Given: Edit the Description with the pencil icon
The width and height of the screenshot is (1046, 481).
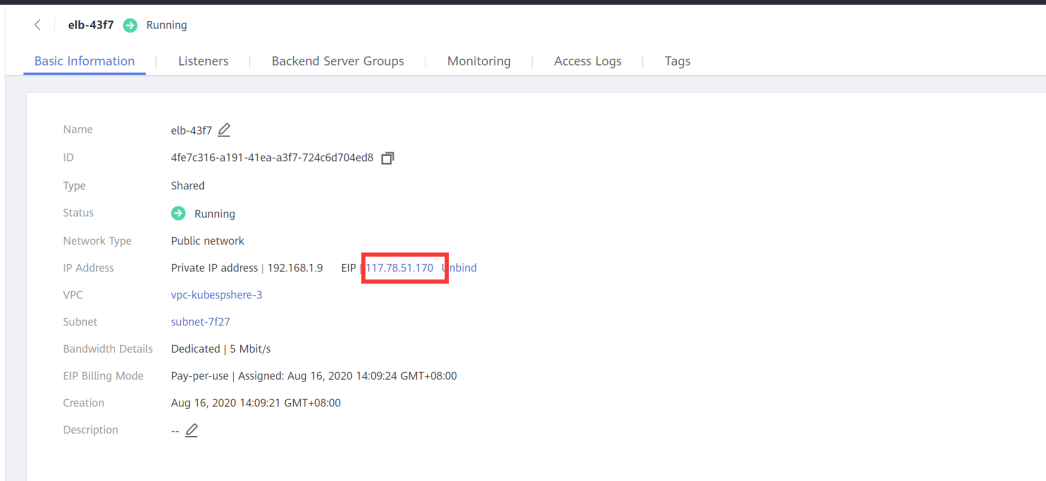Looking at the screenshot, I should coord(191,430).
